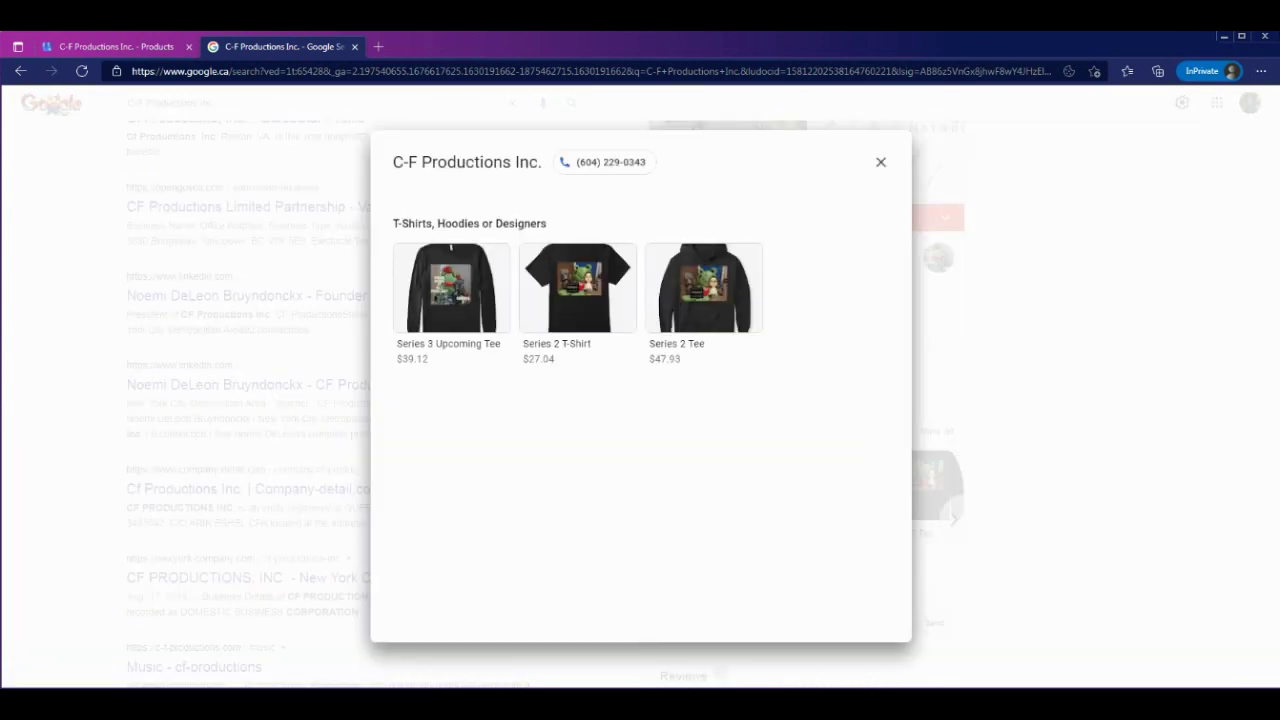Open the Favorites list icon
The width and height of the screenshot is (1280, 720).
(1127, 71)
